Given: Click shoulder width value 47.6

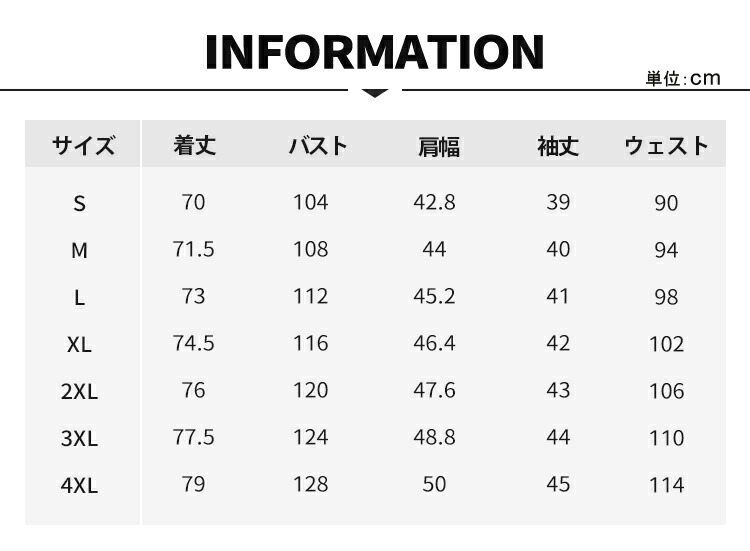Looking at the screenshot, I should click(434, 390).
